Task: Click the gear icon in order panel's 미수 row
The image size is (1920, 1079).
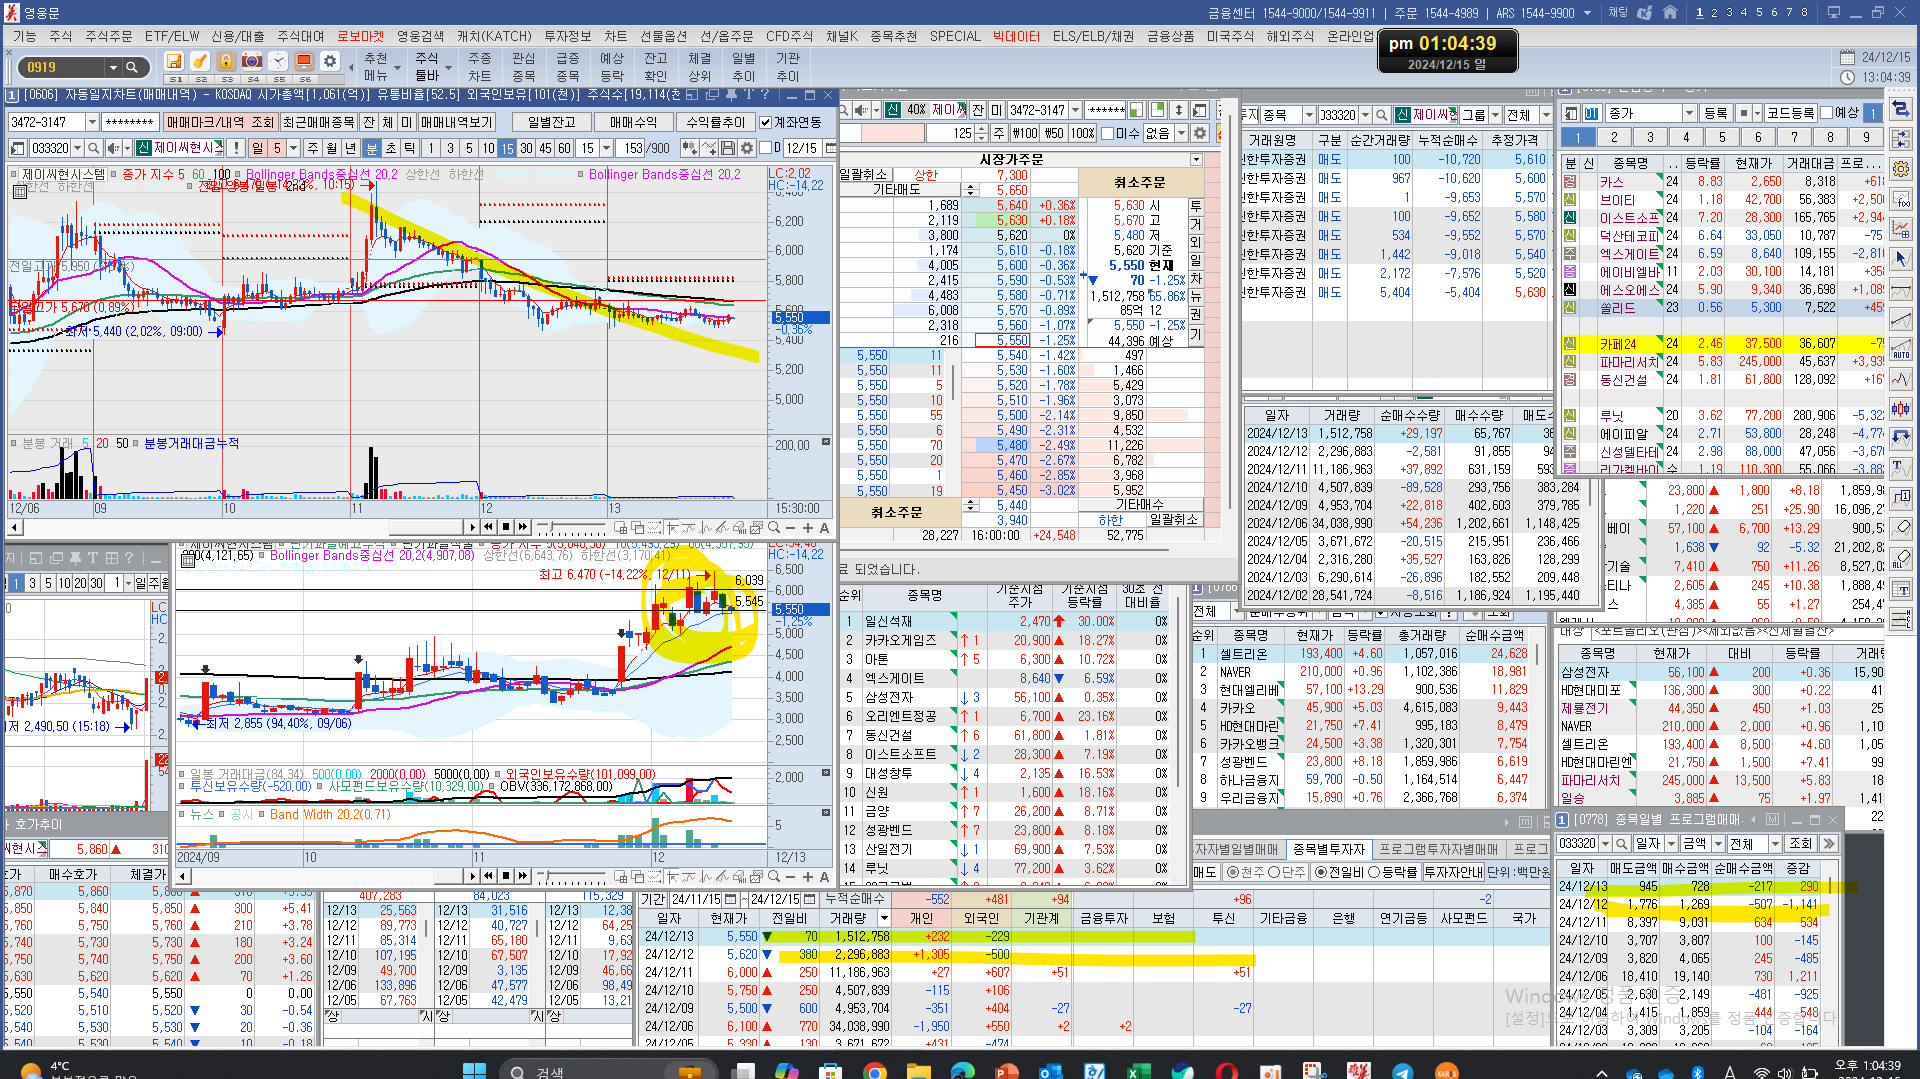Action: (1200, 133)
